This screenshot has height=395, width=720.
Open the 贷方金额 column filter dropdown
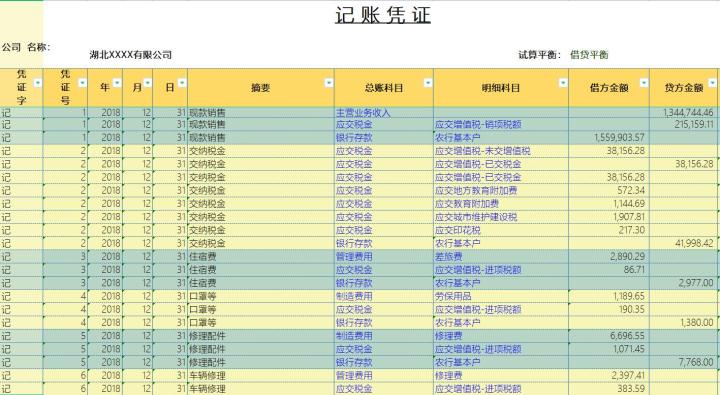pyautogui.click(x=712, y=83)
